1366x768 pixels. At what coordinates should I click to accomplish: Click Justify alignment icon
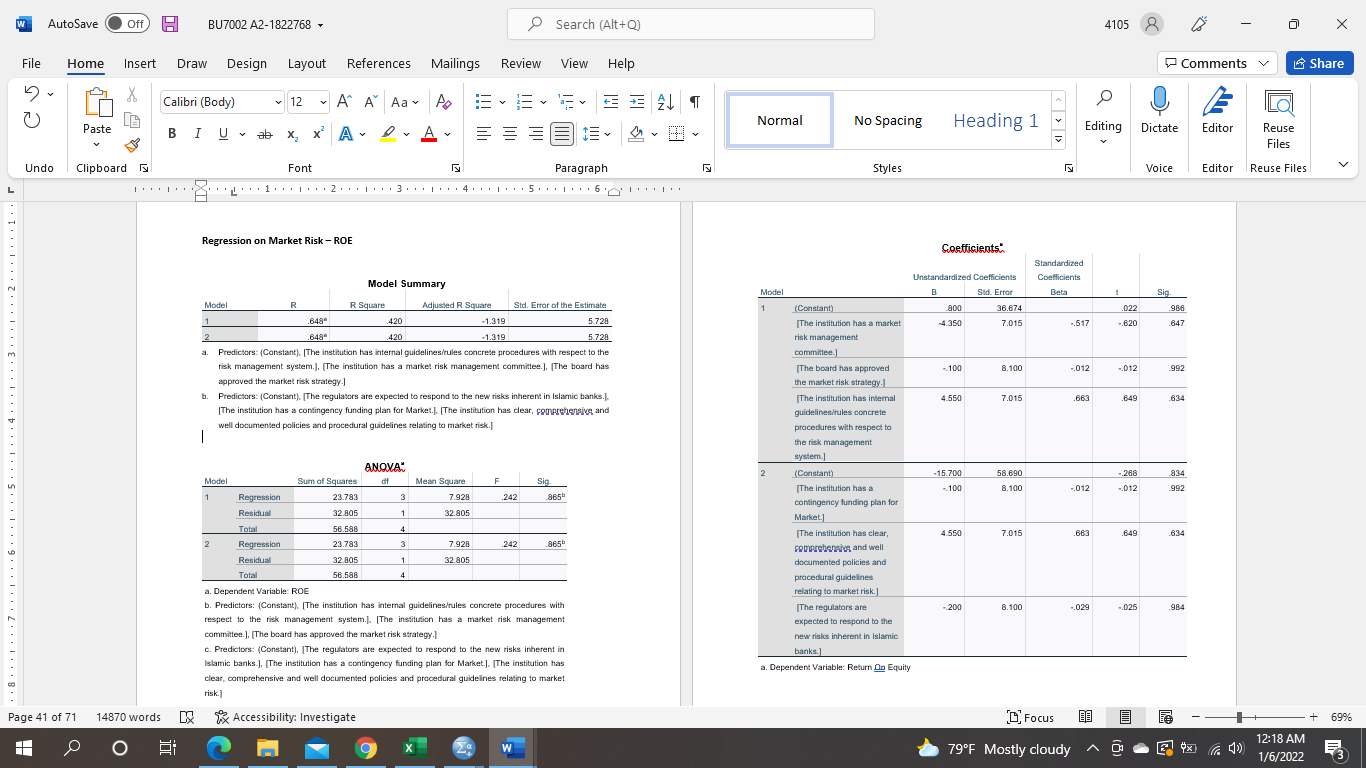pos(561,134)
